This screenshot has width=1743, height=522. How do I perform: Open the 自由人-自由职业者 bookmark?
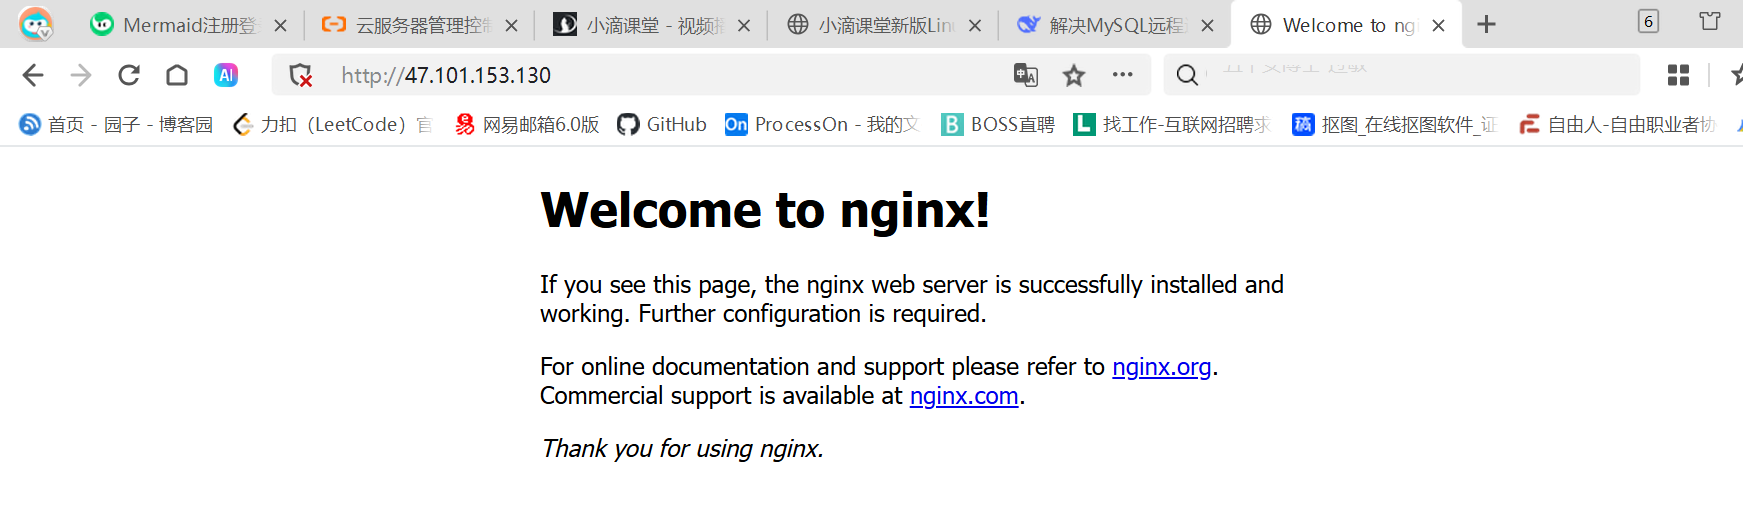(1617, 124)
